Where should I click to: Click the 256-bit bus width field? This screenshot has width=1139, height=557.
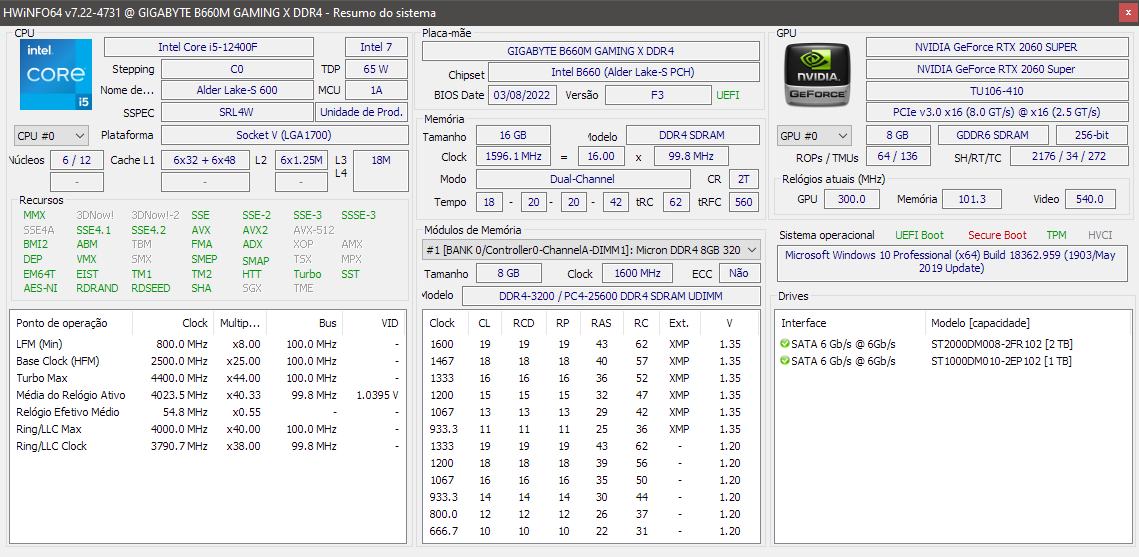(1091, 135)
